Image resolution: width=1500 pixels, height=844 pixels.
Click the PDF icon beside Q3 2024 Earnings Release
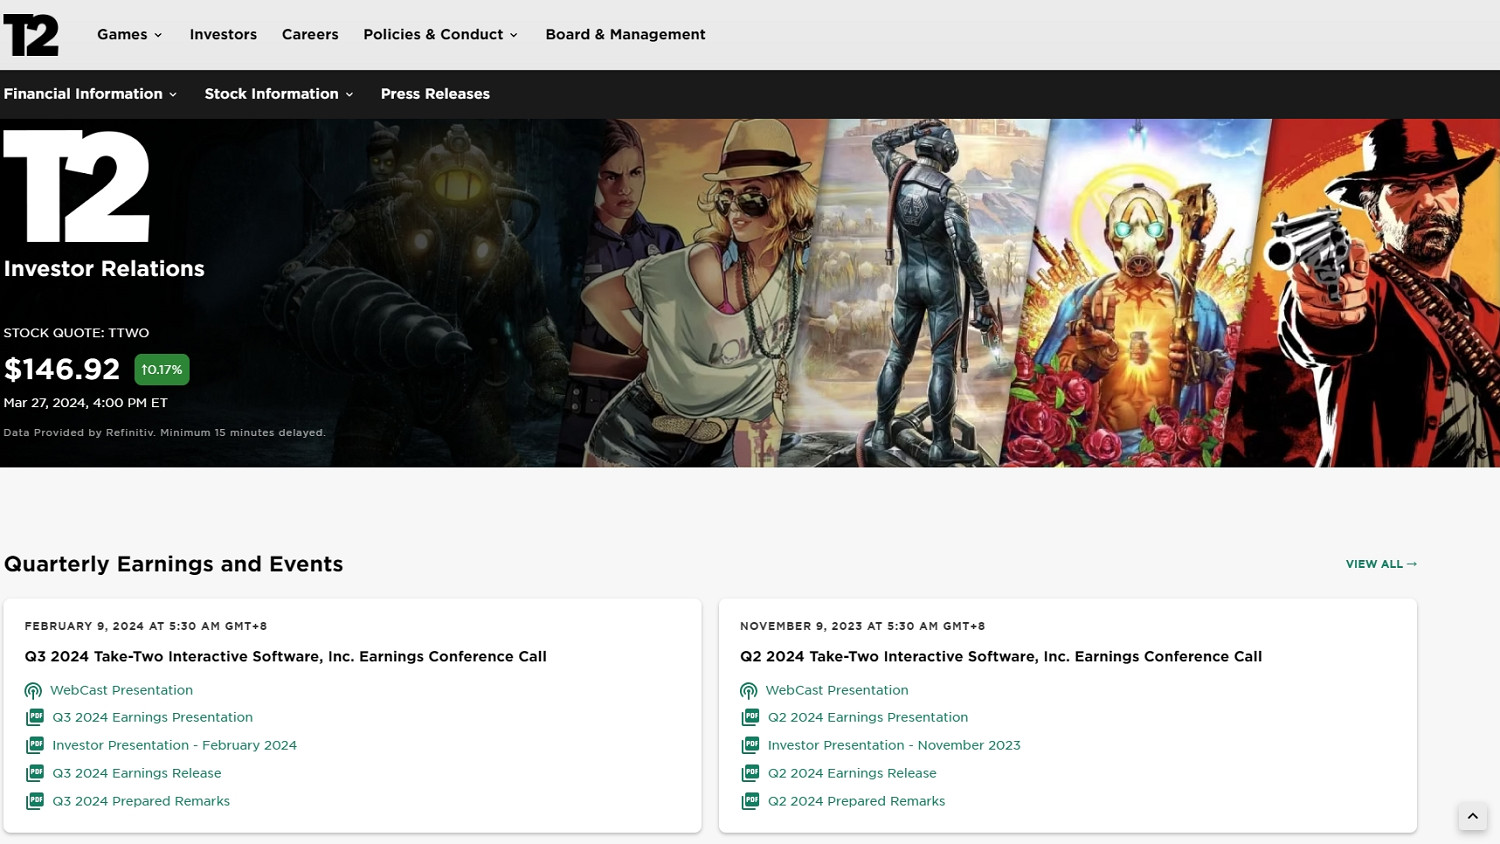[x=35, y=773]
